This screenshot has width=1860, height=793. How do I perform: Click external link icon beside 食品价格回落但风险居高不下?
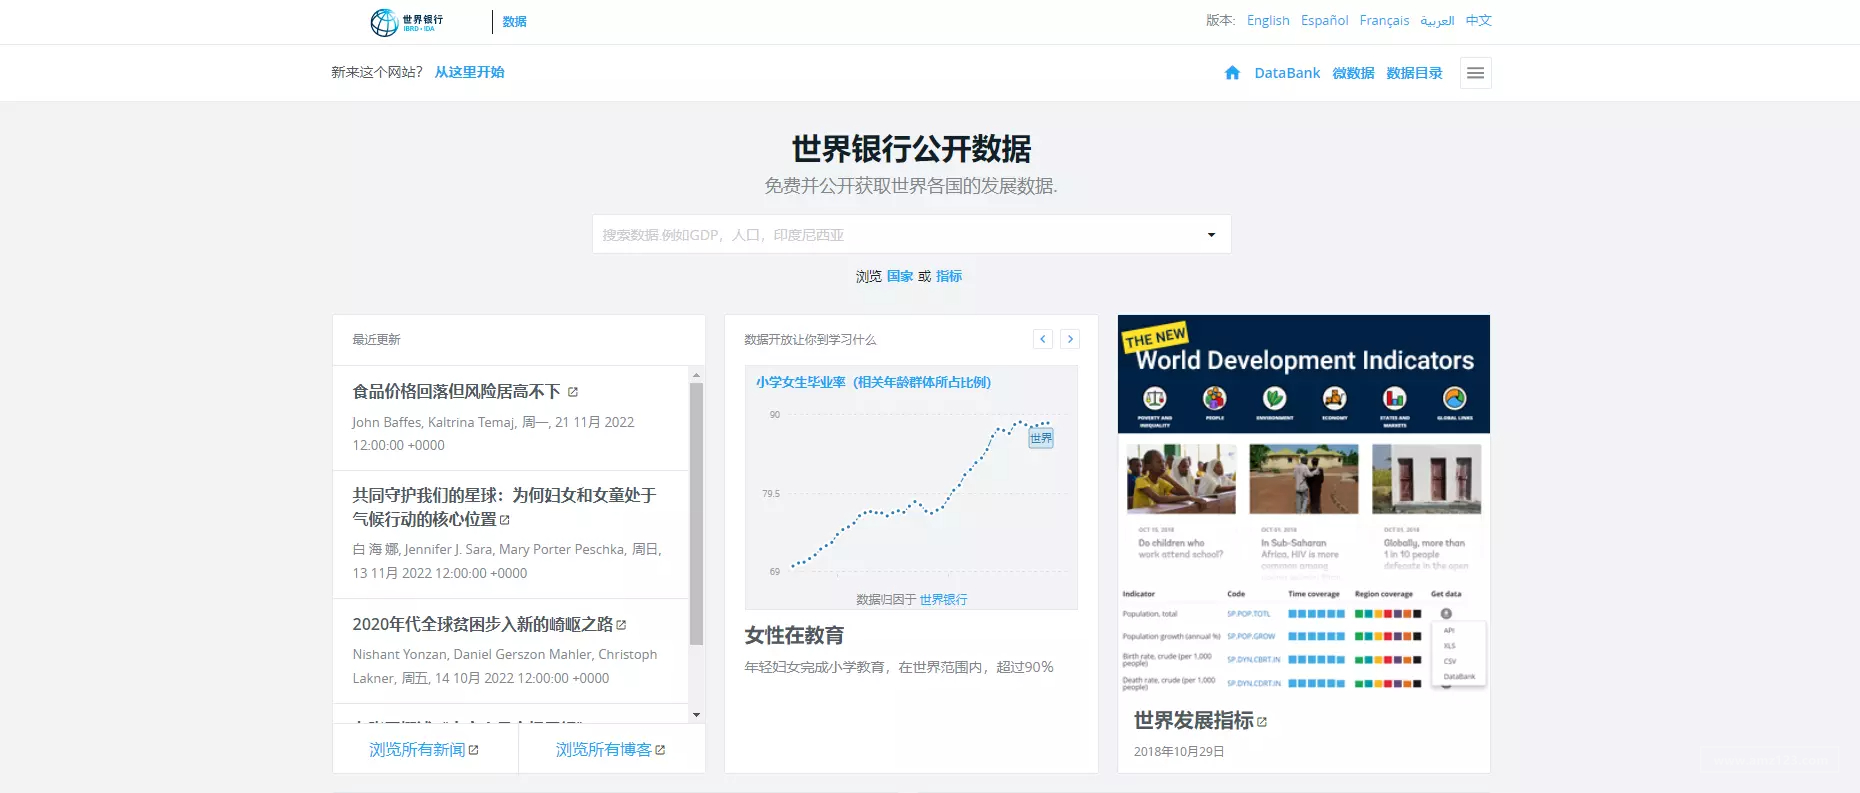(573, 392)
